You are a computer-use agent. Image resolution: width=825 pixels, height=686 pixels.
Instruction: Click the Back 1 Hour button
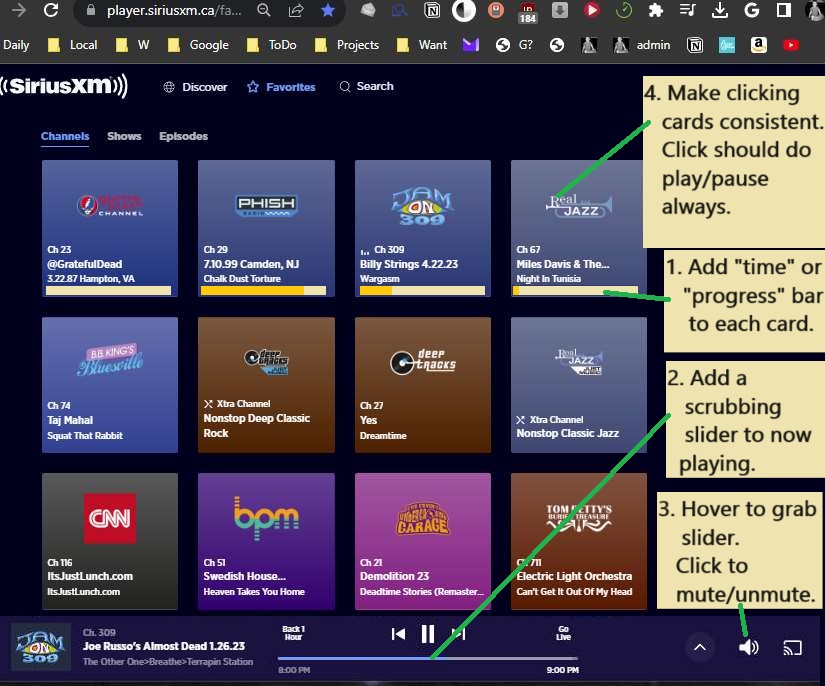tap(293, 633)
